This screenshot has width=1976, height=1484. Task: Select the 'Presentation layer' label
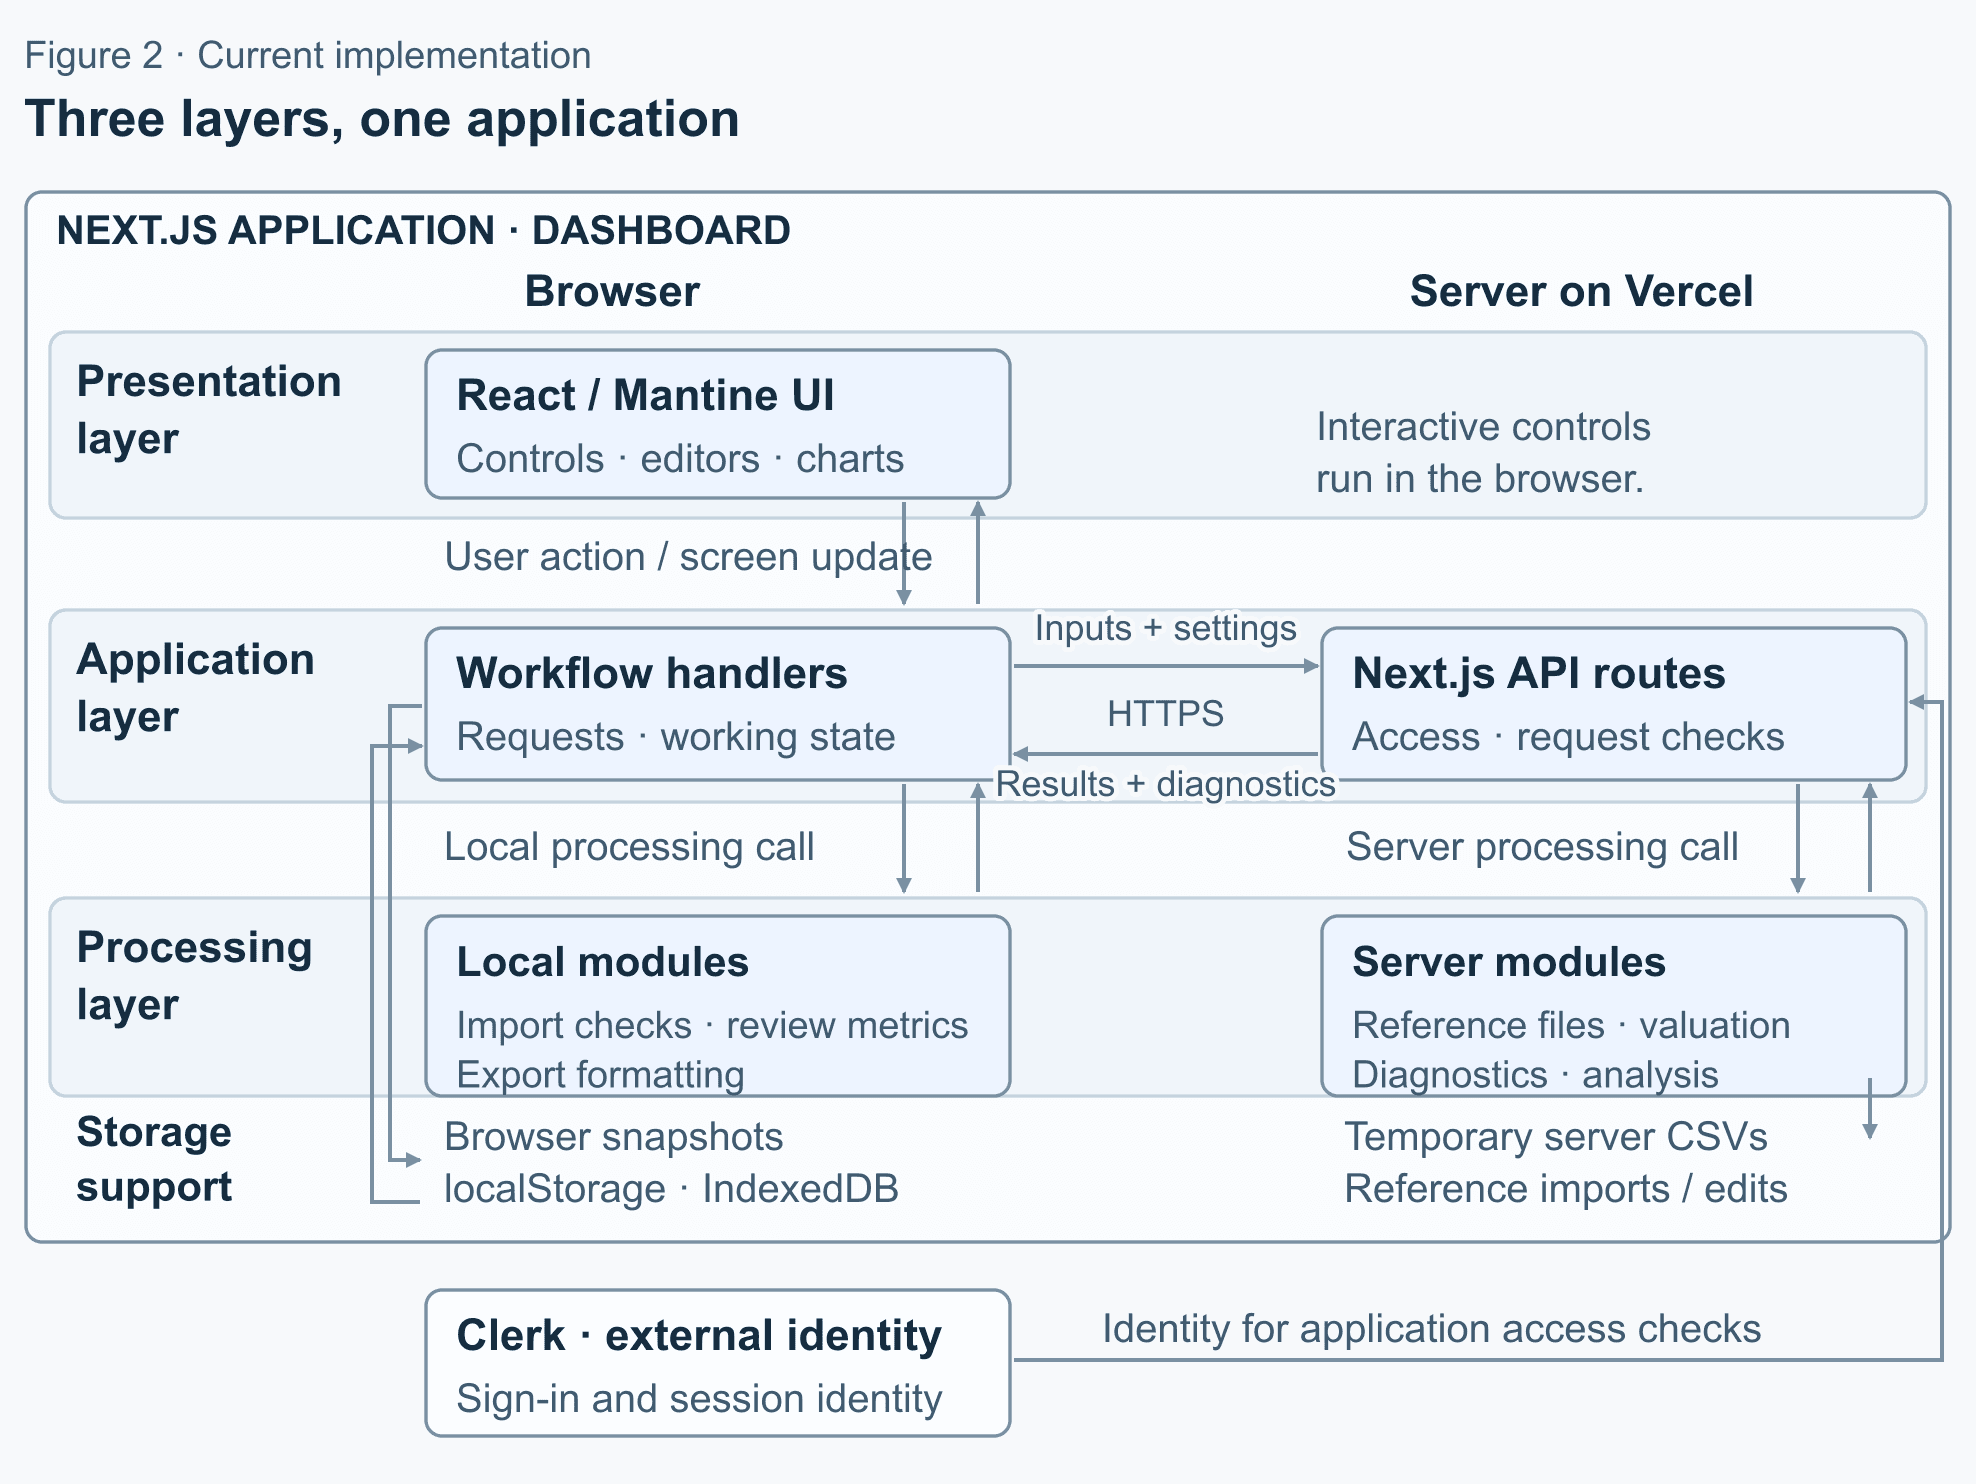tap(209, 410)
